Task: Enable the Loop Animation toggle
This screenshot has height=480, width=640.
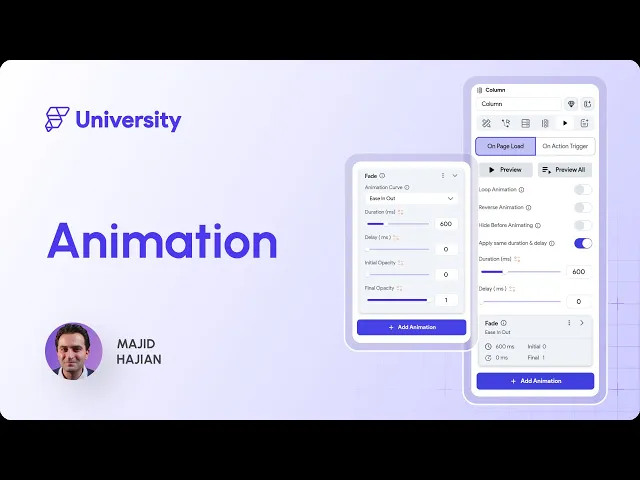Action: click(x=583, y=190)
